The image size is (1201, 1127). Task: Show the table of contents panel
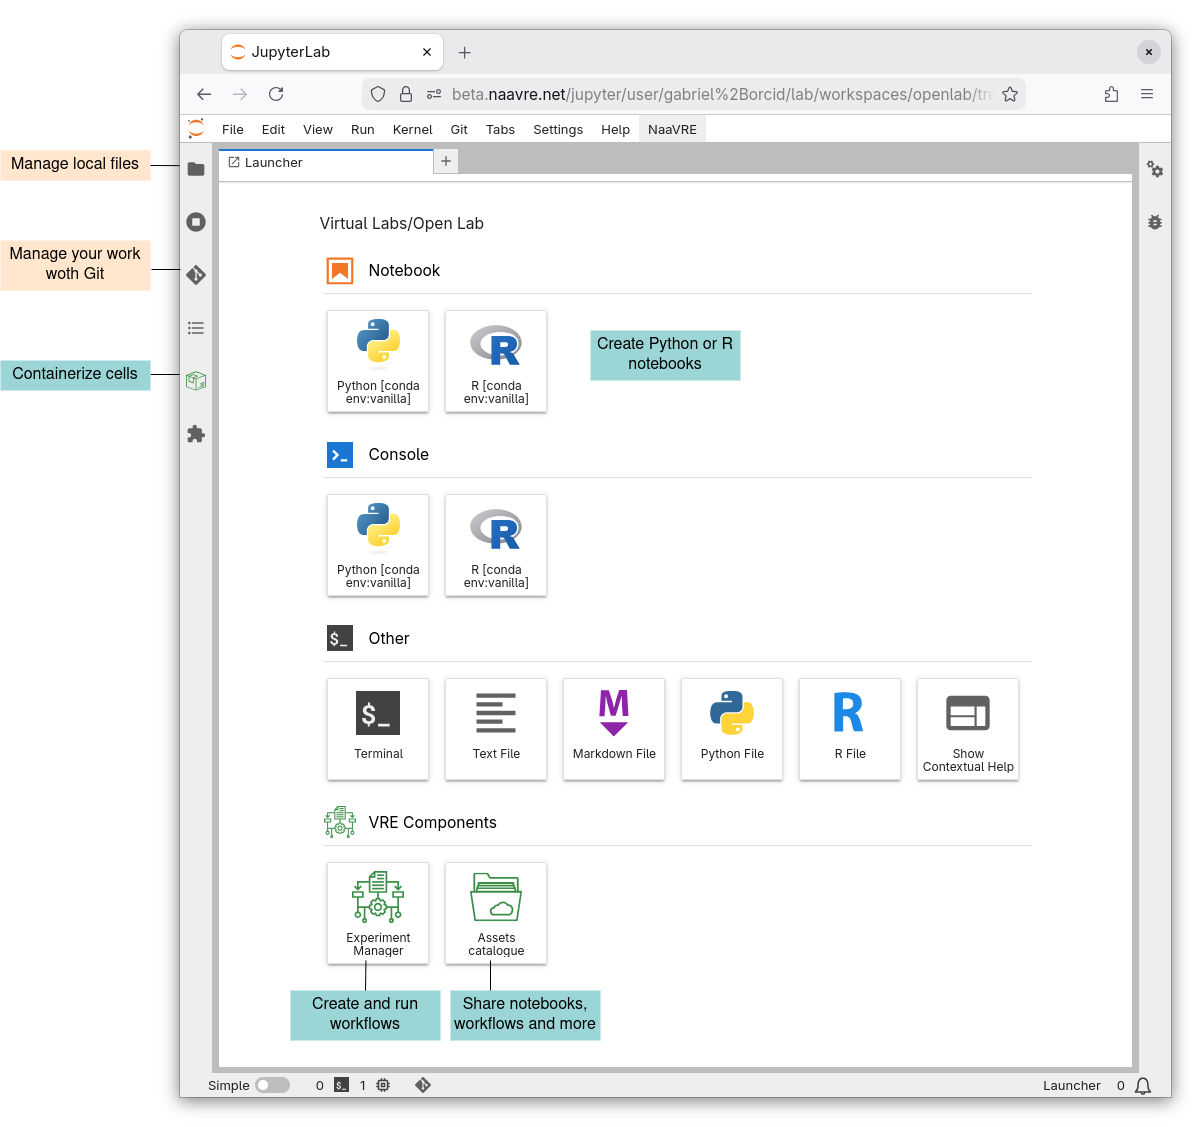coord(196,328)
